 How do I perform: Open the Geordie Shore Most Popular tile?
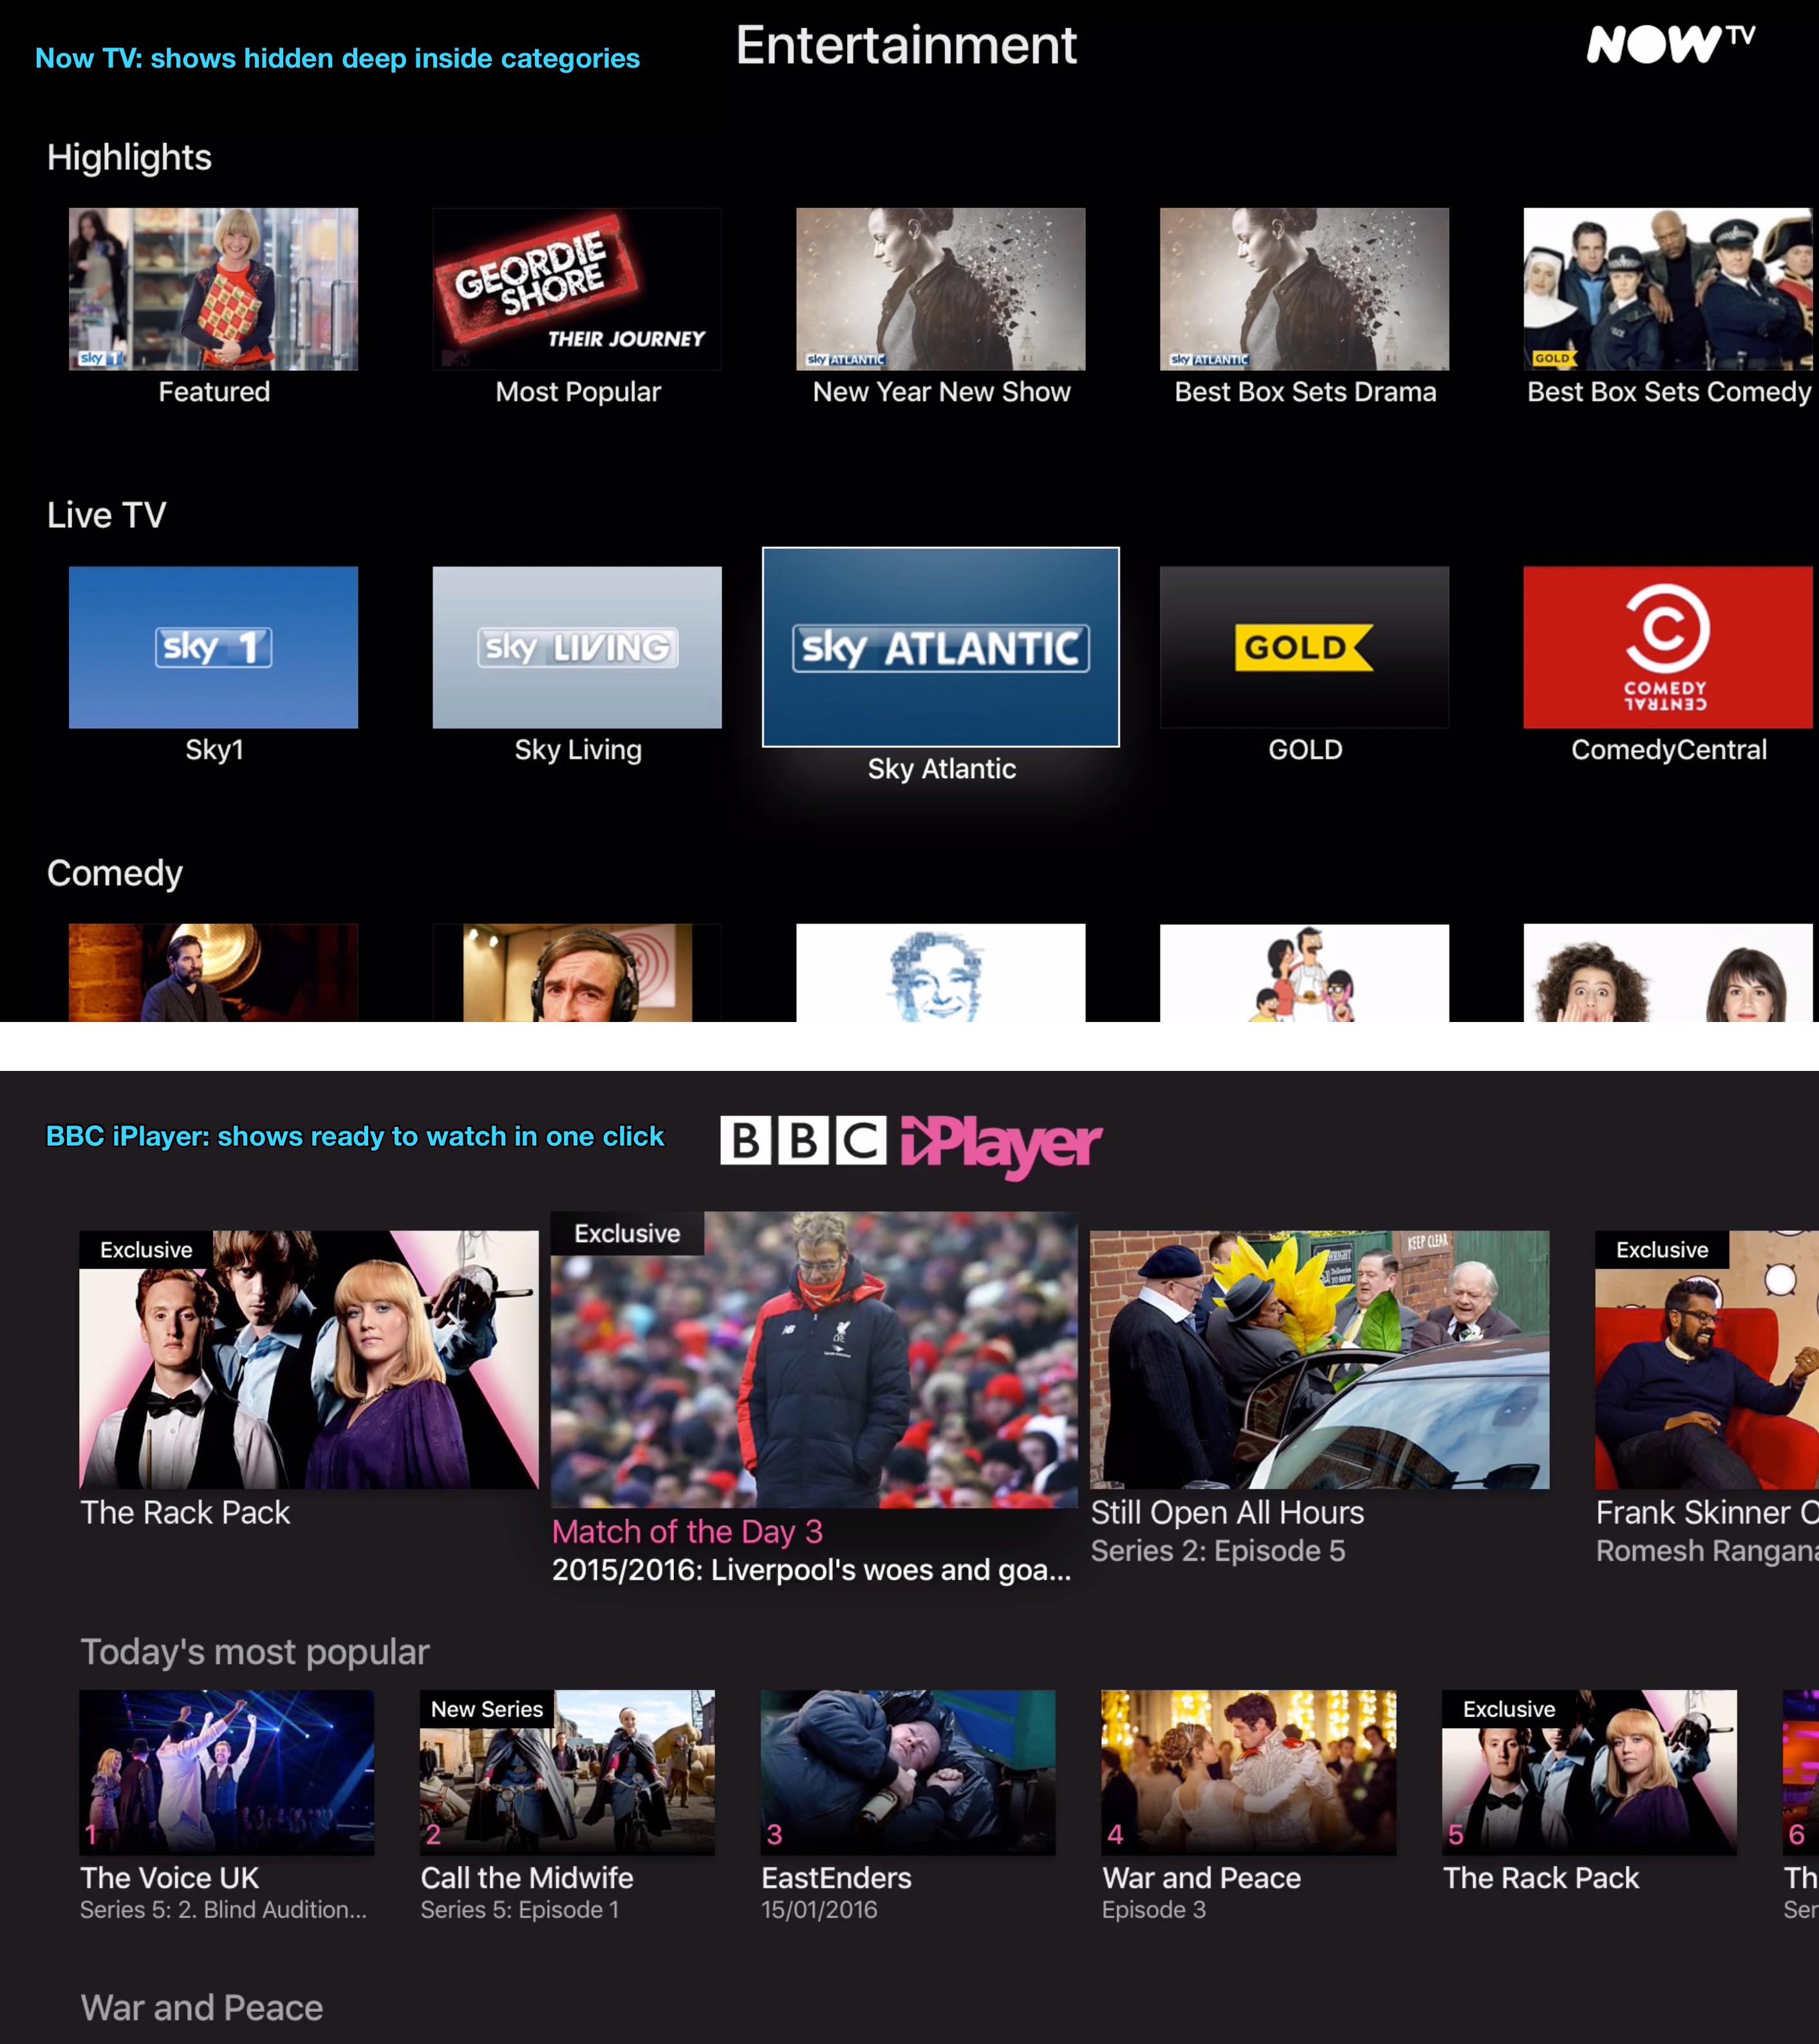click(577, 289)
